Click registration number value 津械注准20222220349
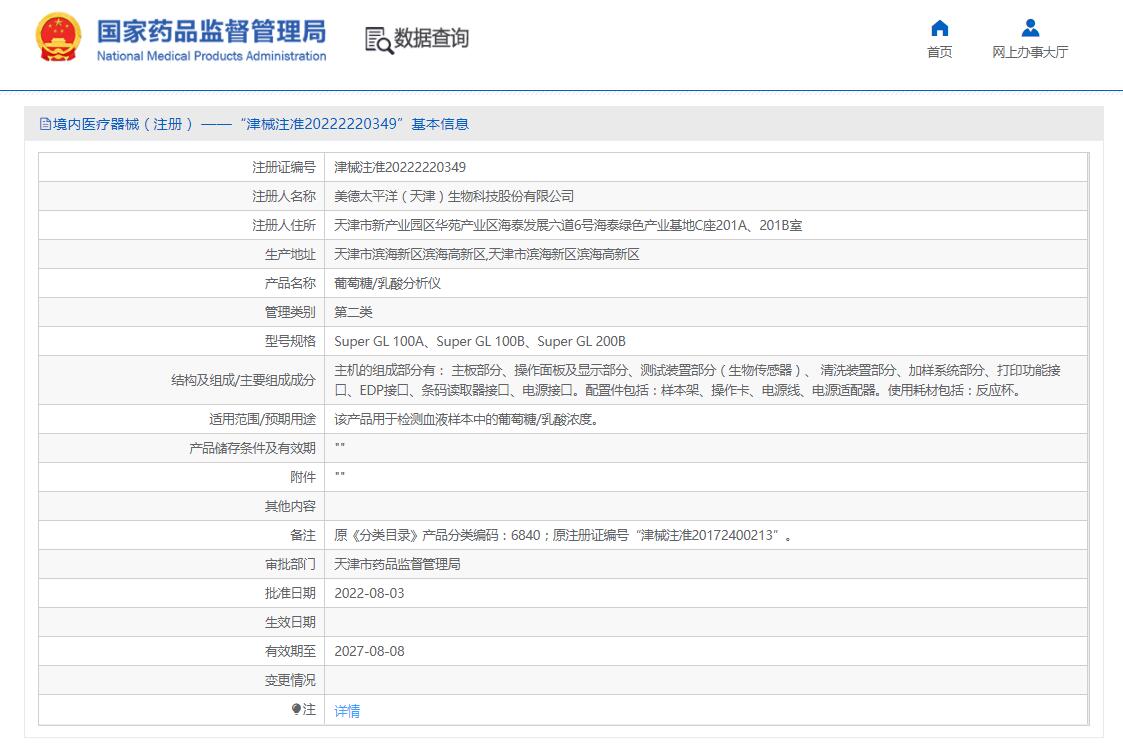The width and height of the screenshot is (1123, 744). [x=400, y=167]
